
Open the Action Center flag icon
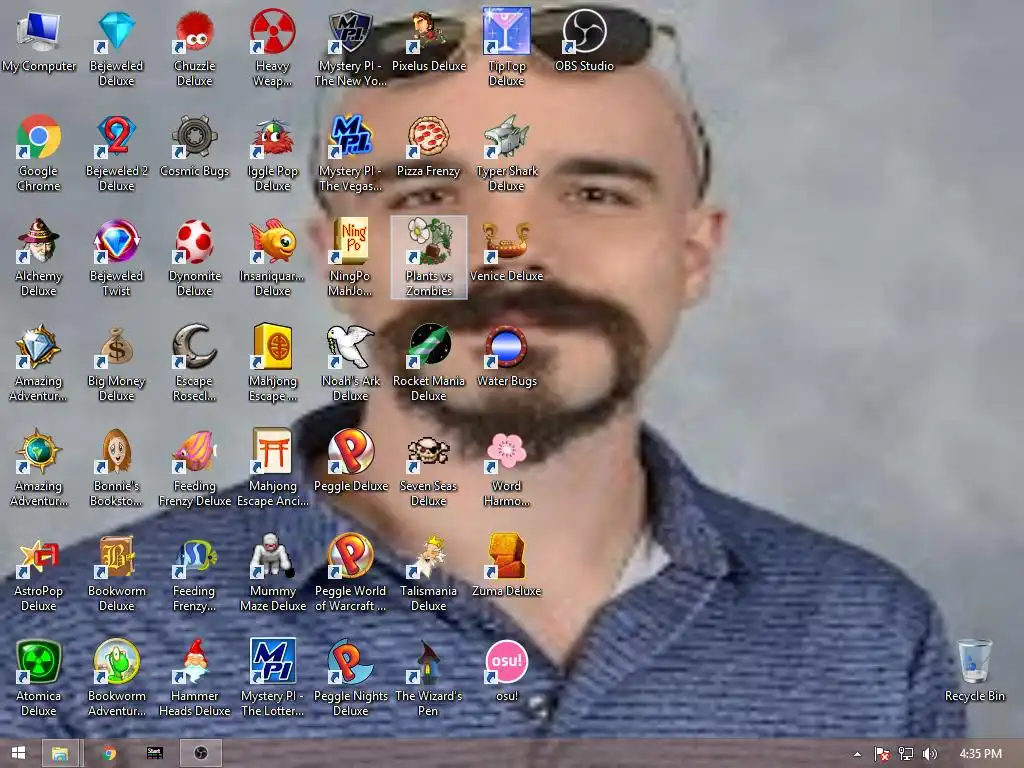(x=882, y=754)
